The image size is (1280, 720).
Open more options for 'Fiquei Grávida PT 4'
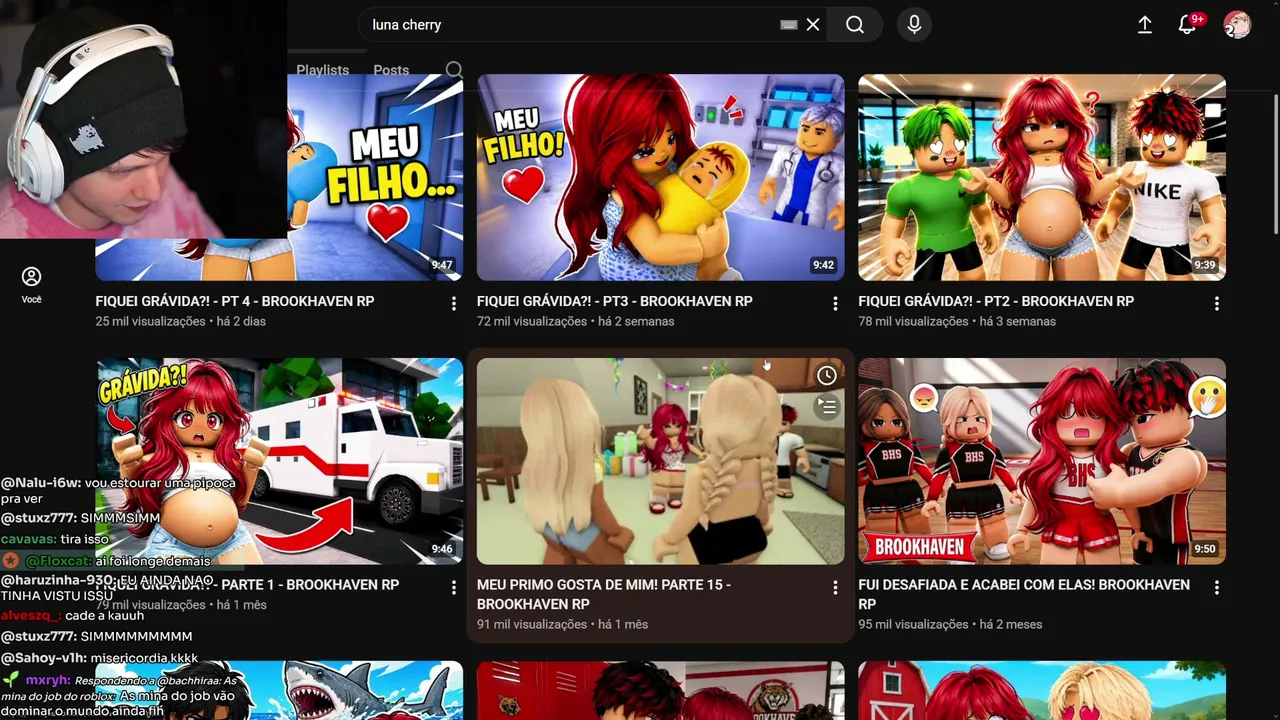pyautogui.click(x=454, y=303)
